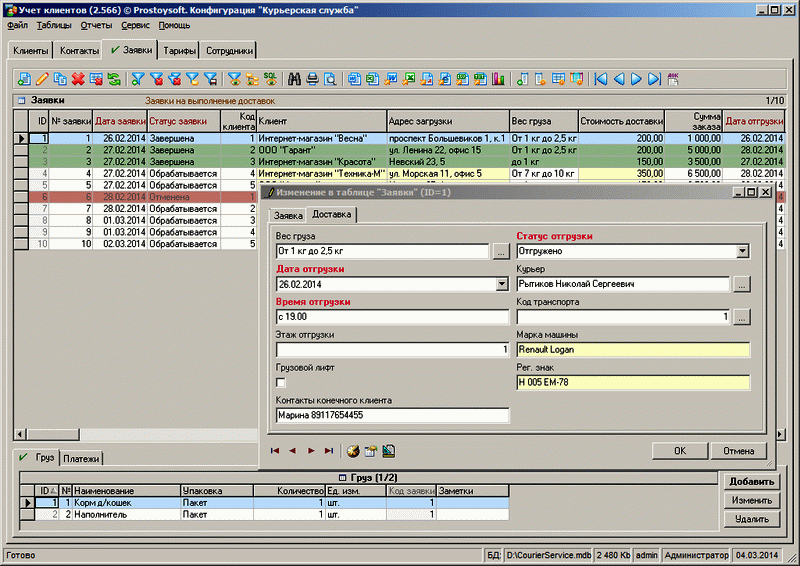
Task: Toggle the Грузовой лифт checkbox
Action: tap(281, 383)
